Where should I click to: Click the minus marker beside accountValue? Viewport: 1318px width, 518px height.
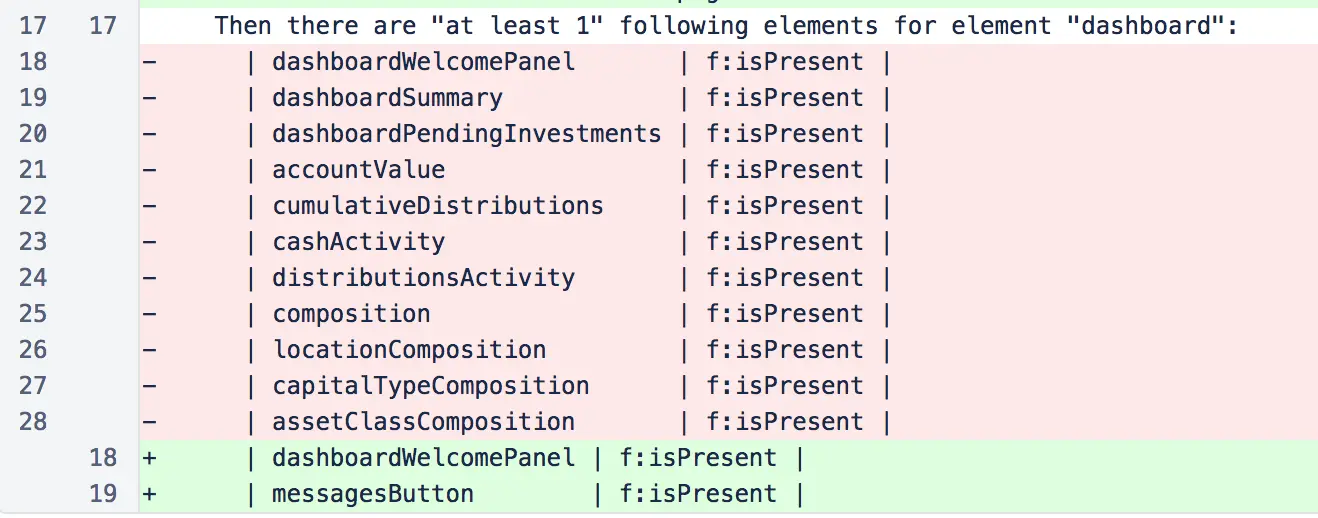coord(150,170)
